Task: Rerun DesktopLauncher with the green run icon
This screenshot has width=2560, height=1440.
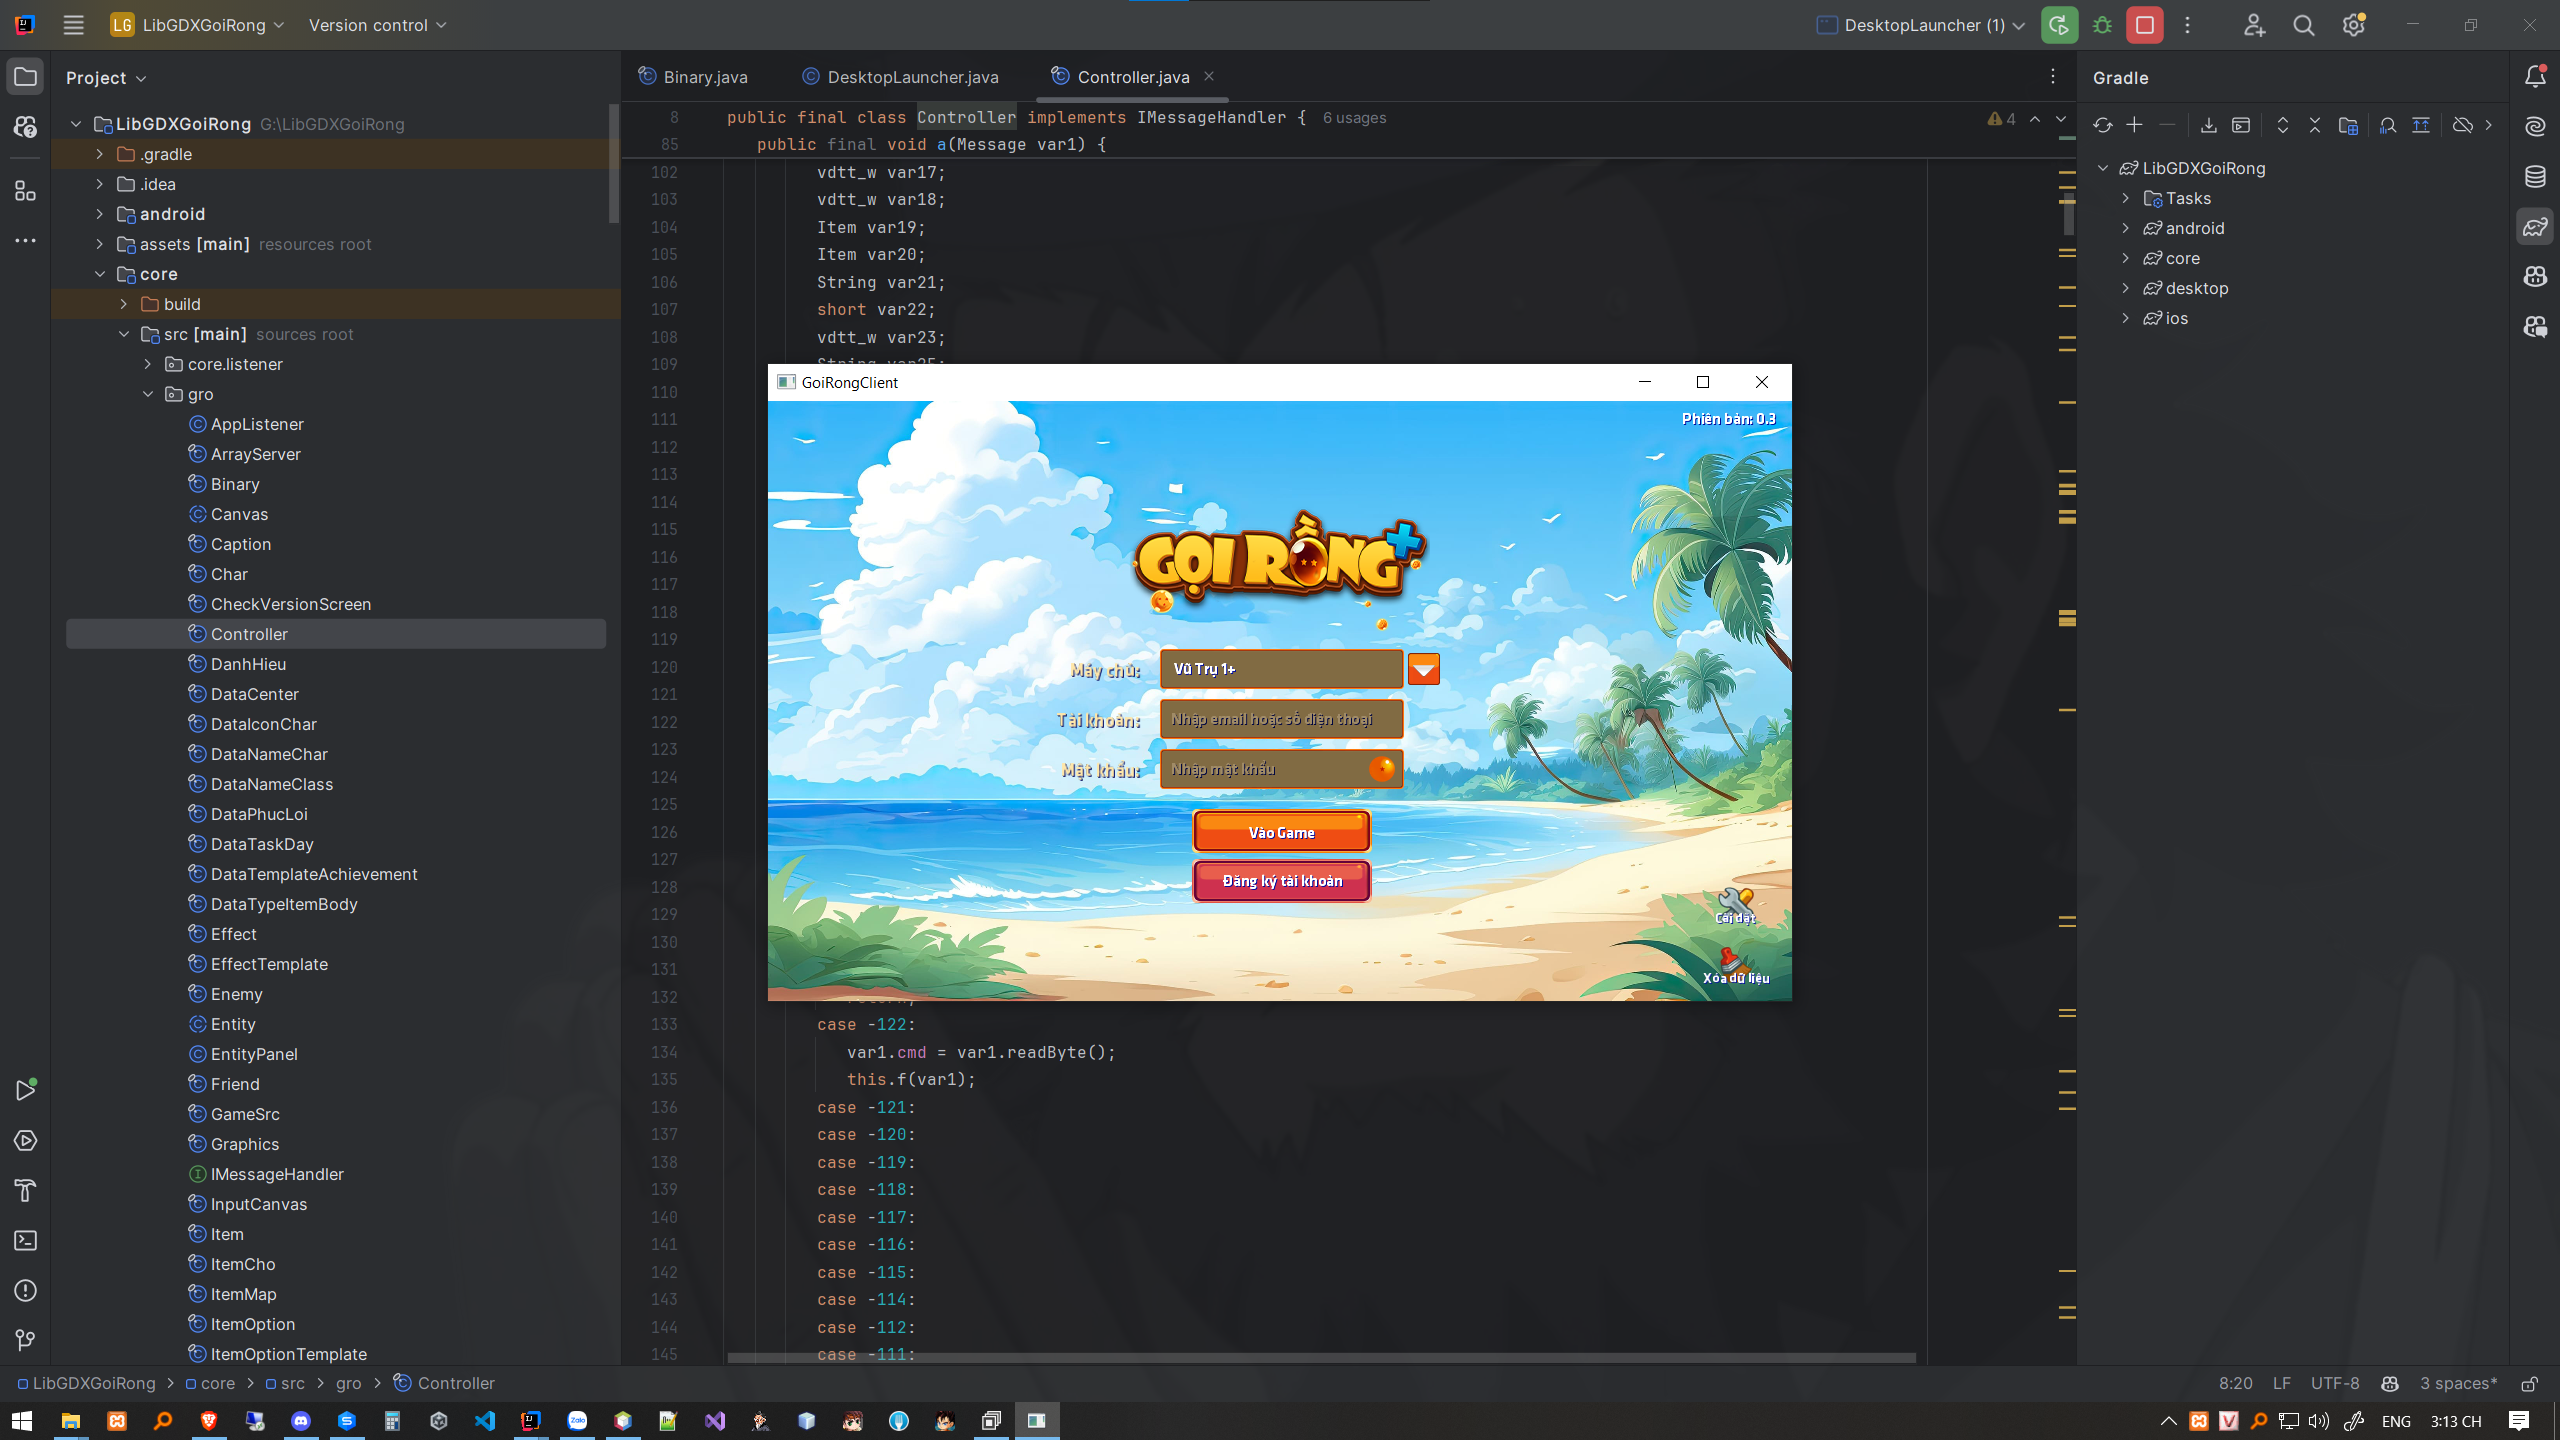Action: coord(2059,25)
